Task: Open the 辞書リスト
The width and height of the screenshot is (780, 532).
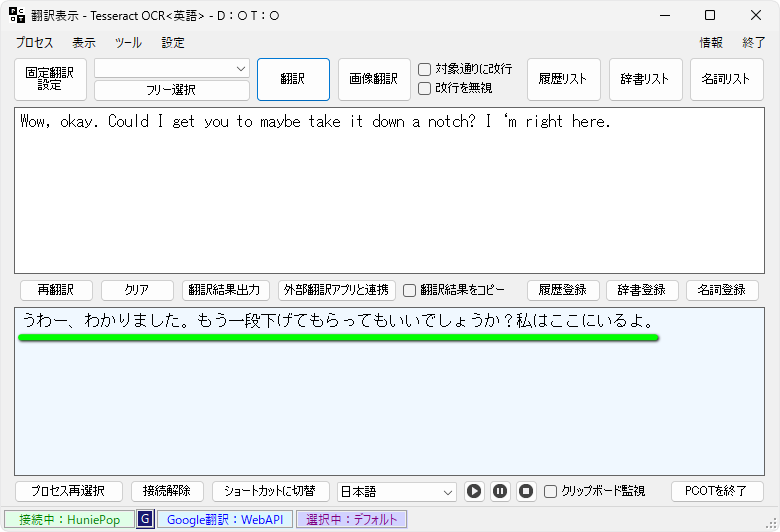Action: click(x=646, y=79)
